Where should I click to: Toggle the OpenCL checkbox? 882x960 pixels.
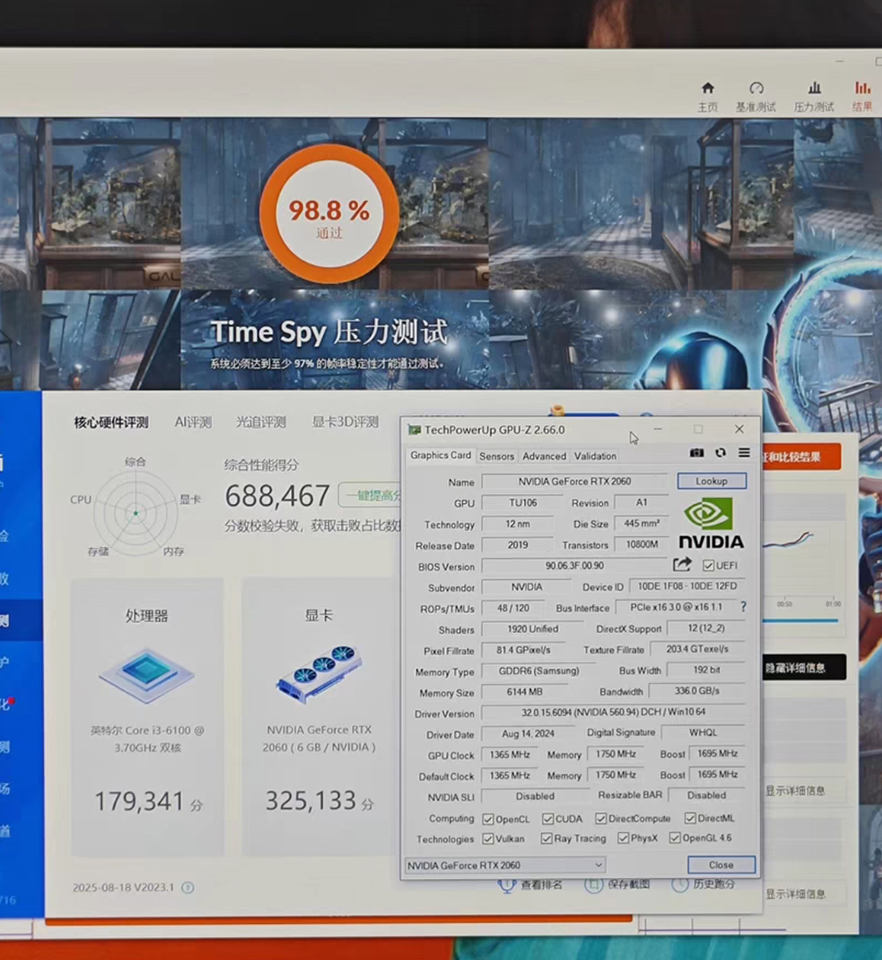tap(488, 819)
